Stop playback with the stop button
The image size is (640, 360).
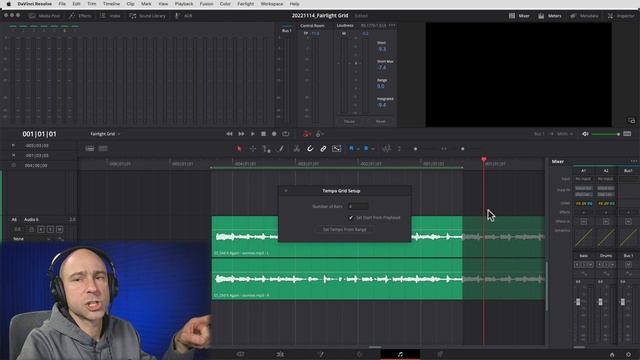(263, 134)
